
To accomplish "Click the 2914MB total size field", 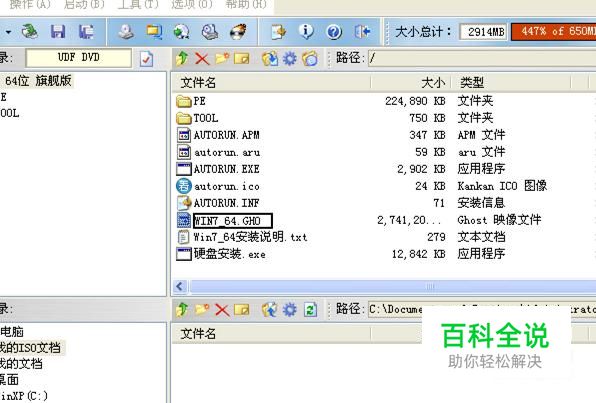I will point(483,32).
